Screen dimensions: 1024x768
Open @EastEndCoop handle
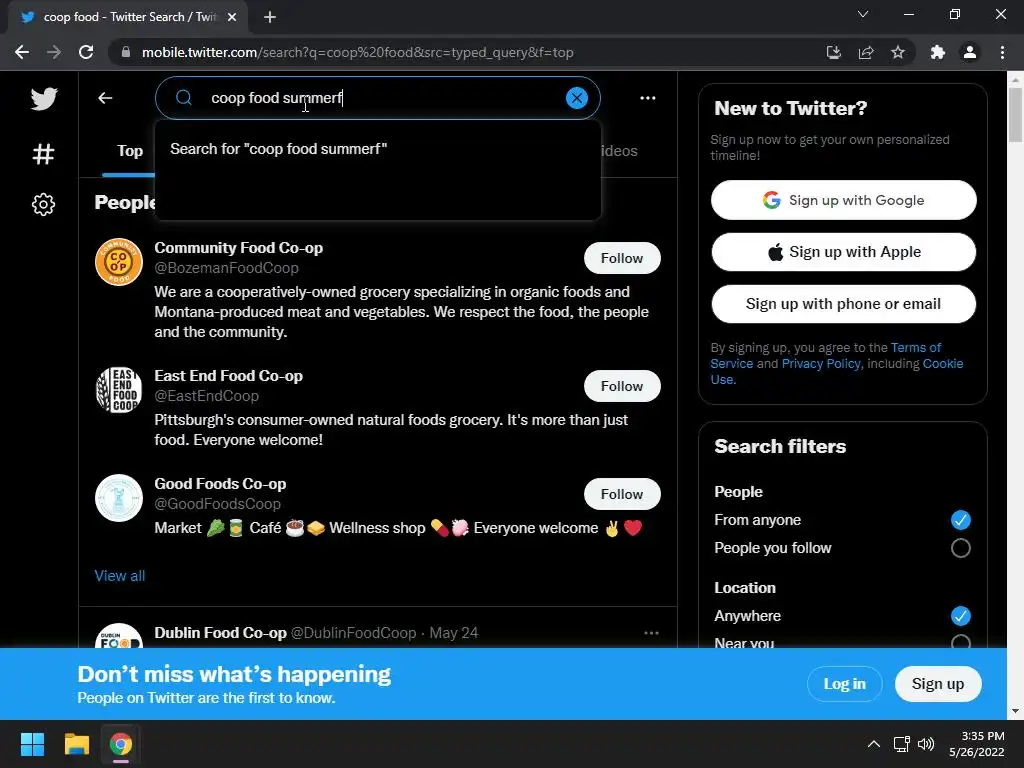(x=206, y=396)
